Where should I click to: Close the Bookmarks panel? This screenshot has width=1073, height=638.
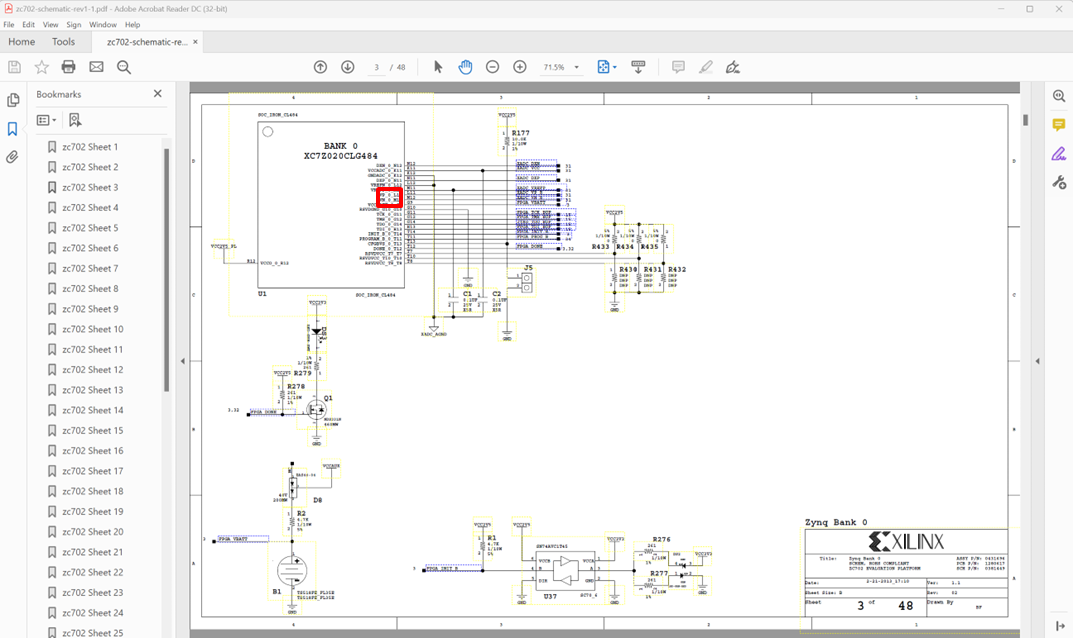coord(157,94)
